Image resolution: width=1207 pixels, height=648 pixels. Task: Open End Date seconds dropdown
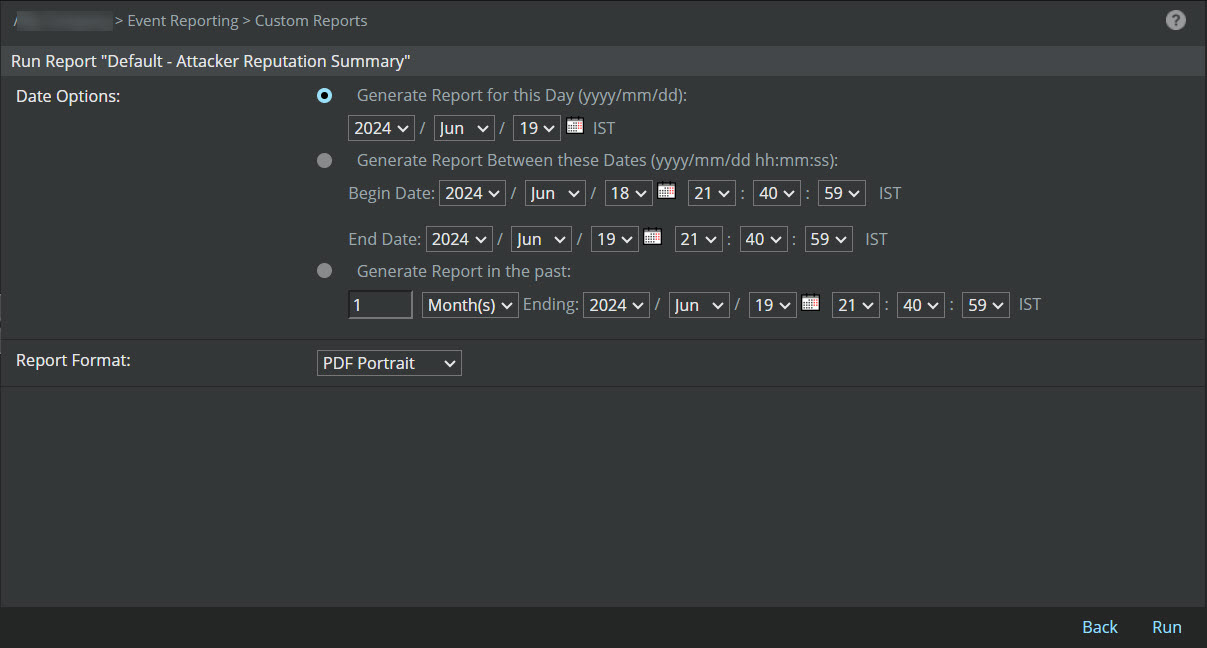click(828, 239)
